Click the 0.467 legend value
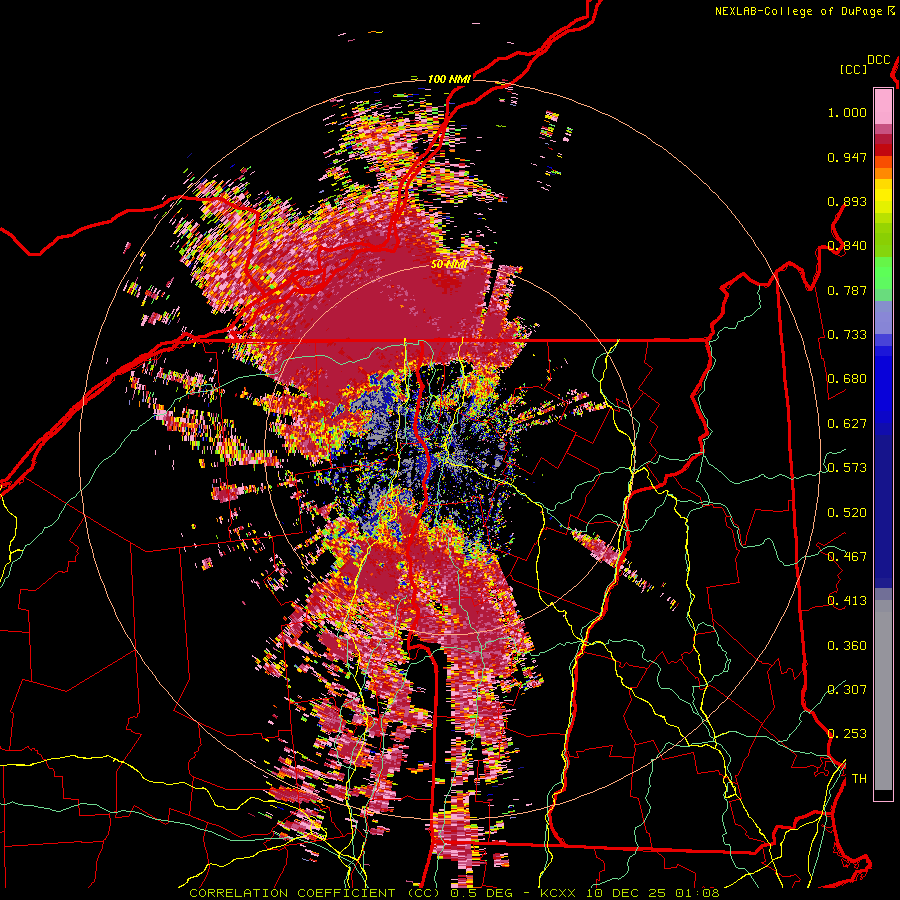The width and height of the screenshot is (900, 900). coord(847,557)
